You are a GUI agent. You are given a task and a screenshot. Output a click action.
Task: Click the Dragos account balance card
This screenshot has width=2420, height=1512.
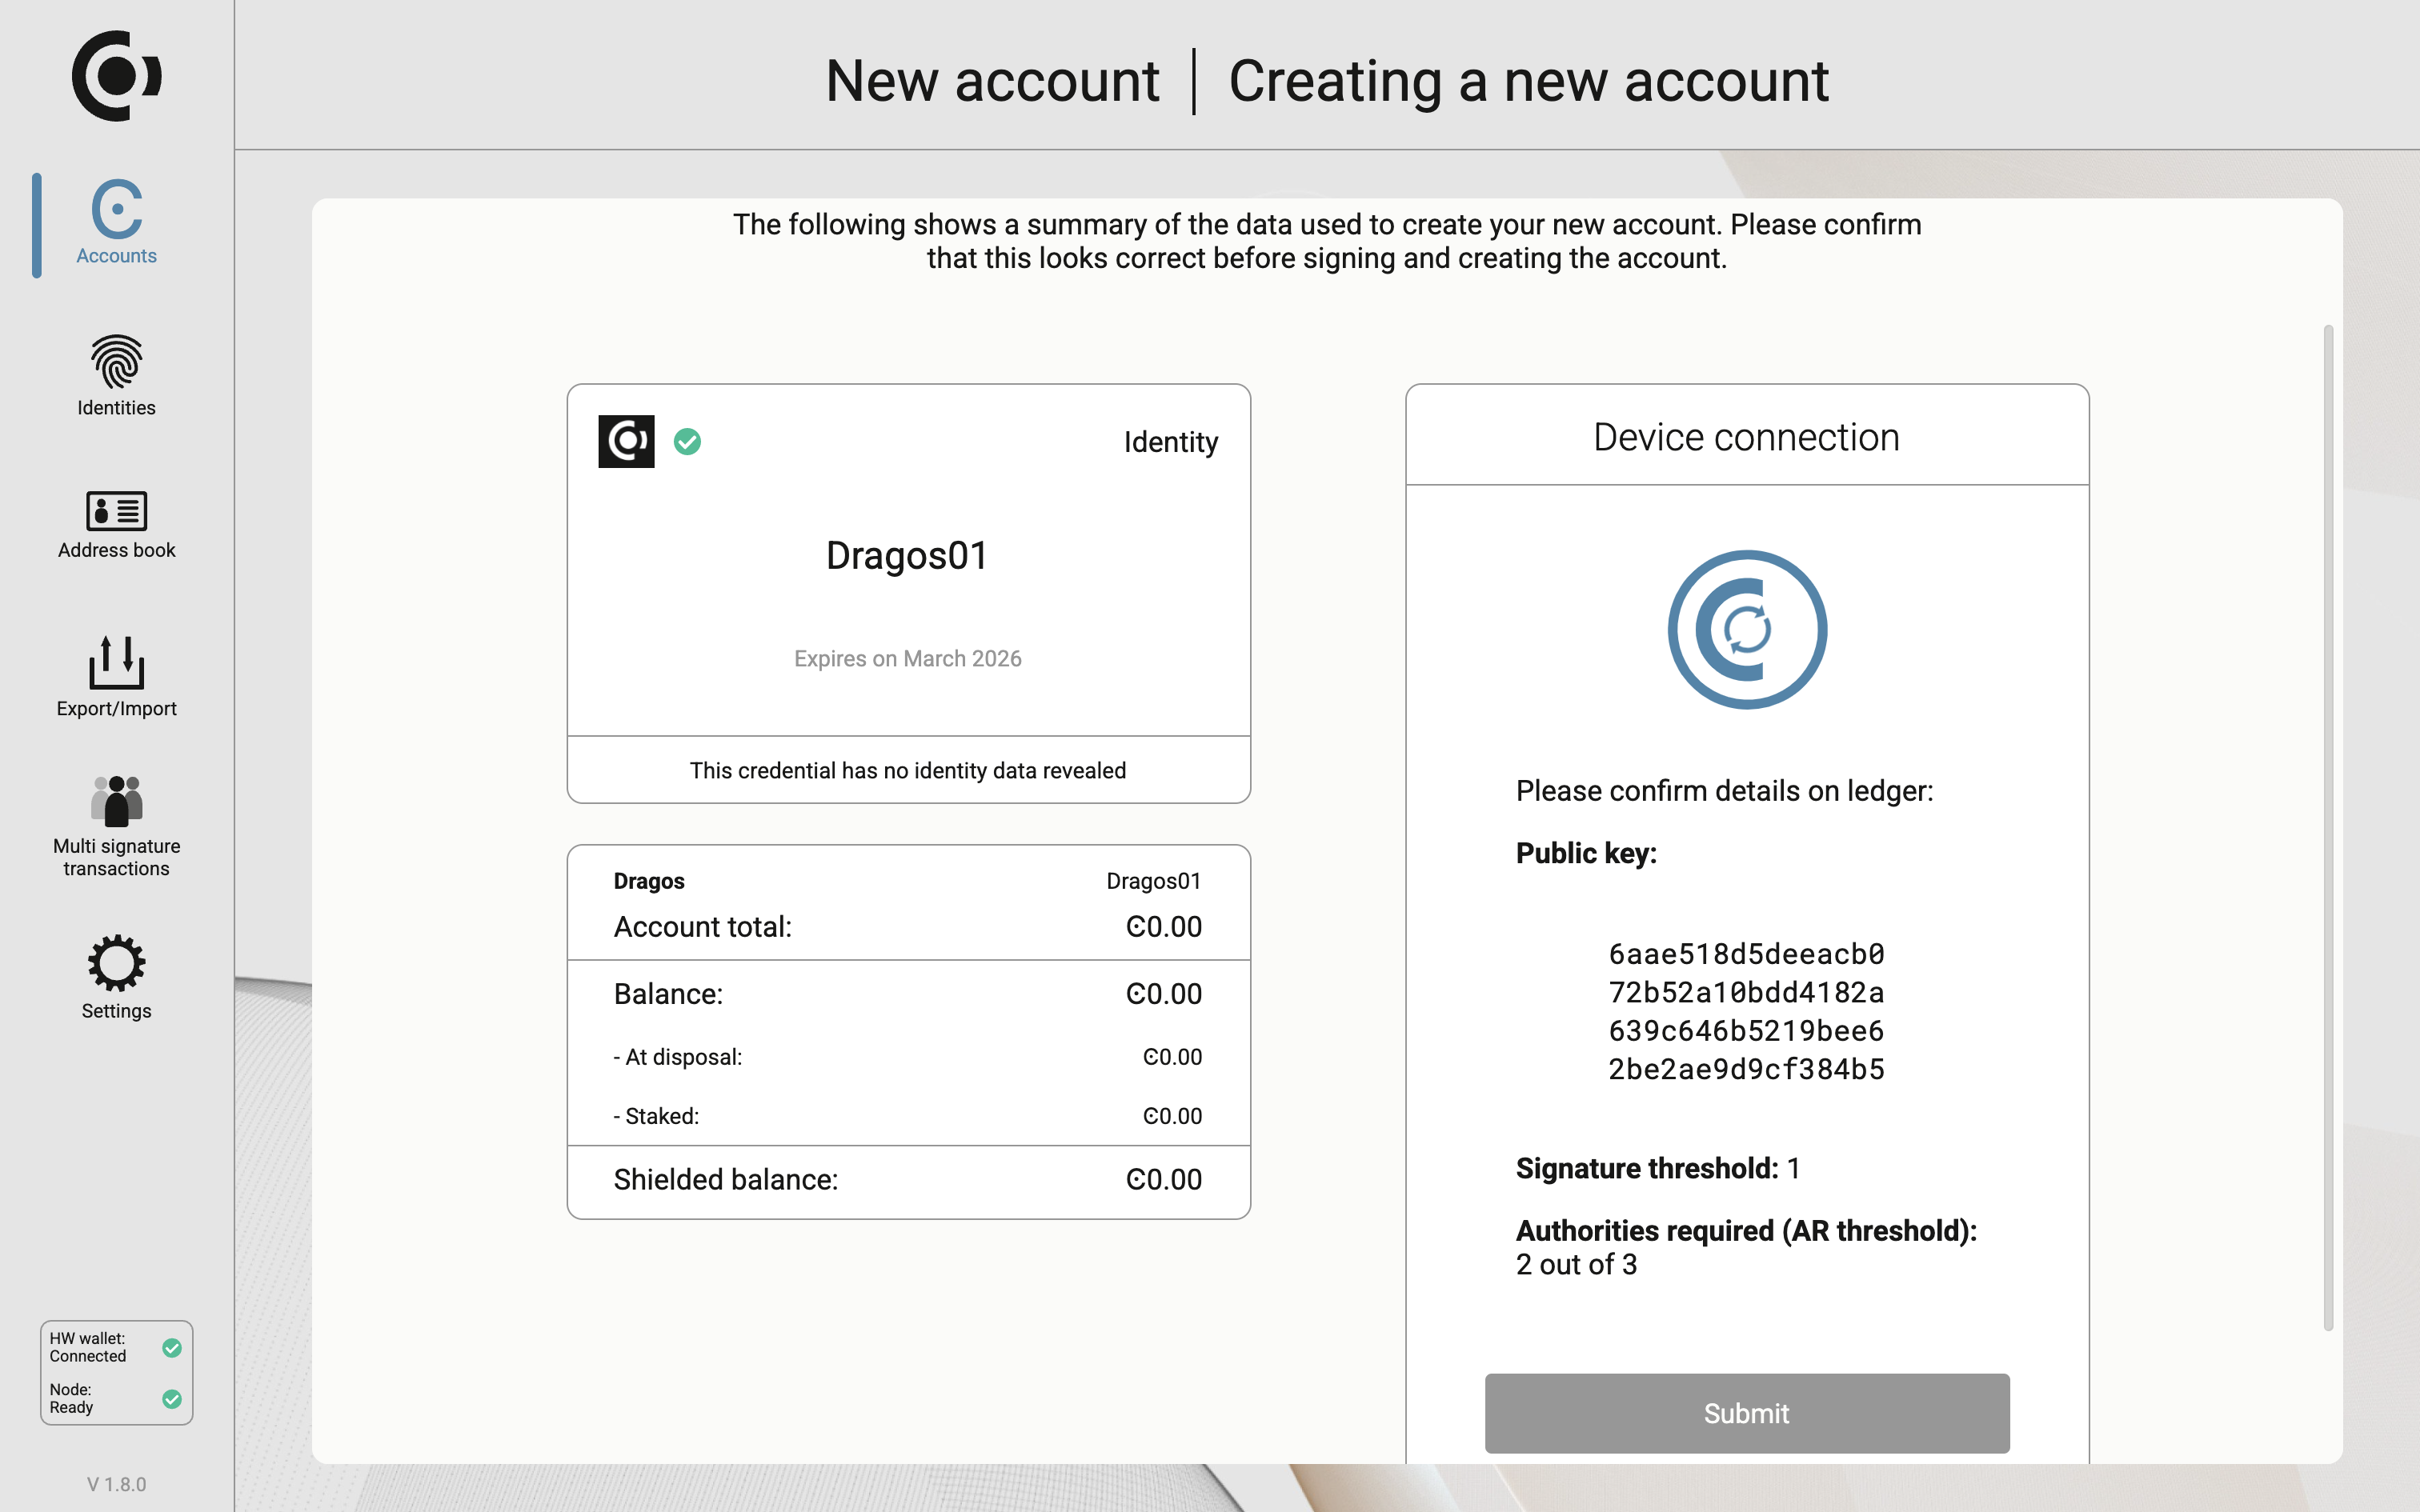(907, 1031)
